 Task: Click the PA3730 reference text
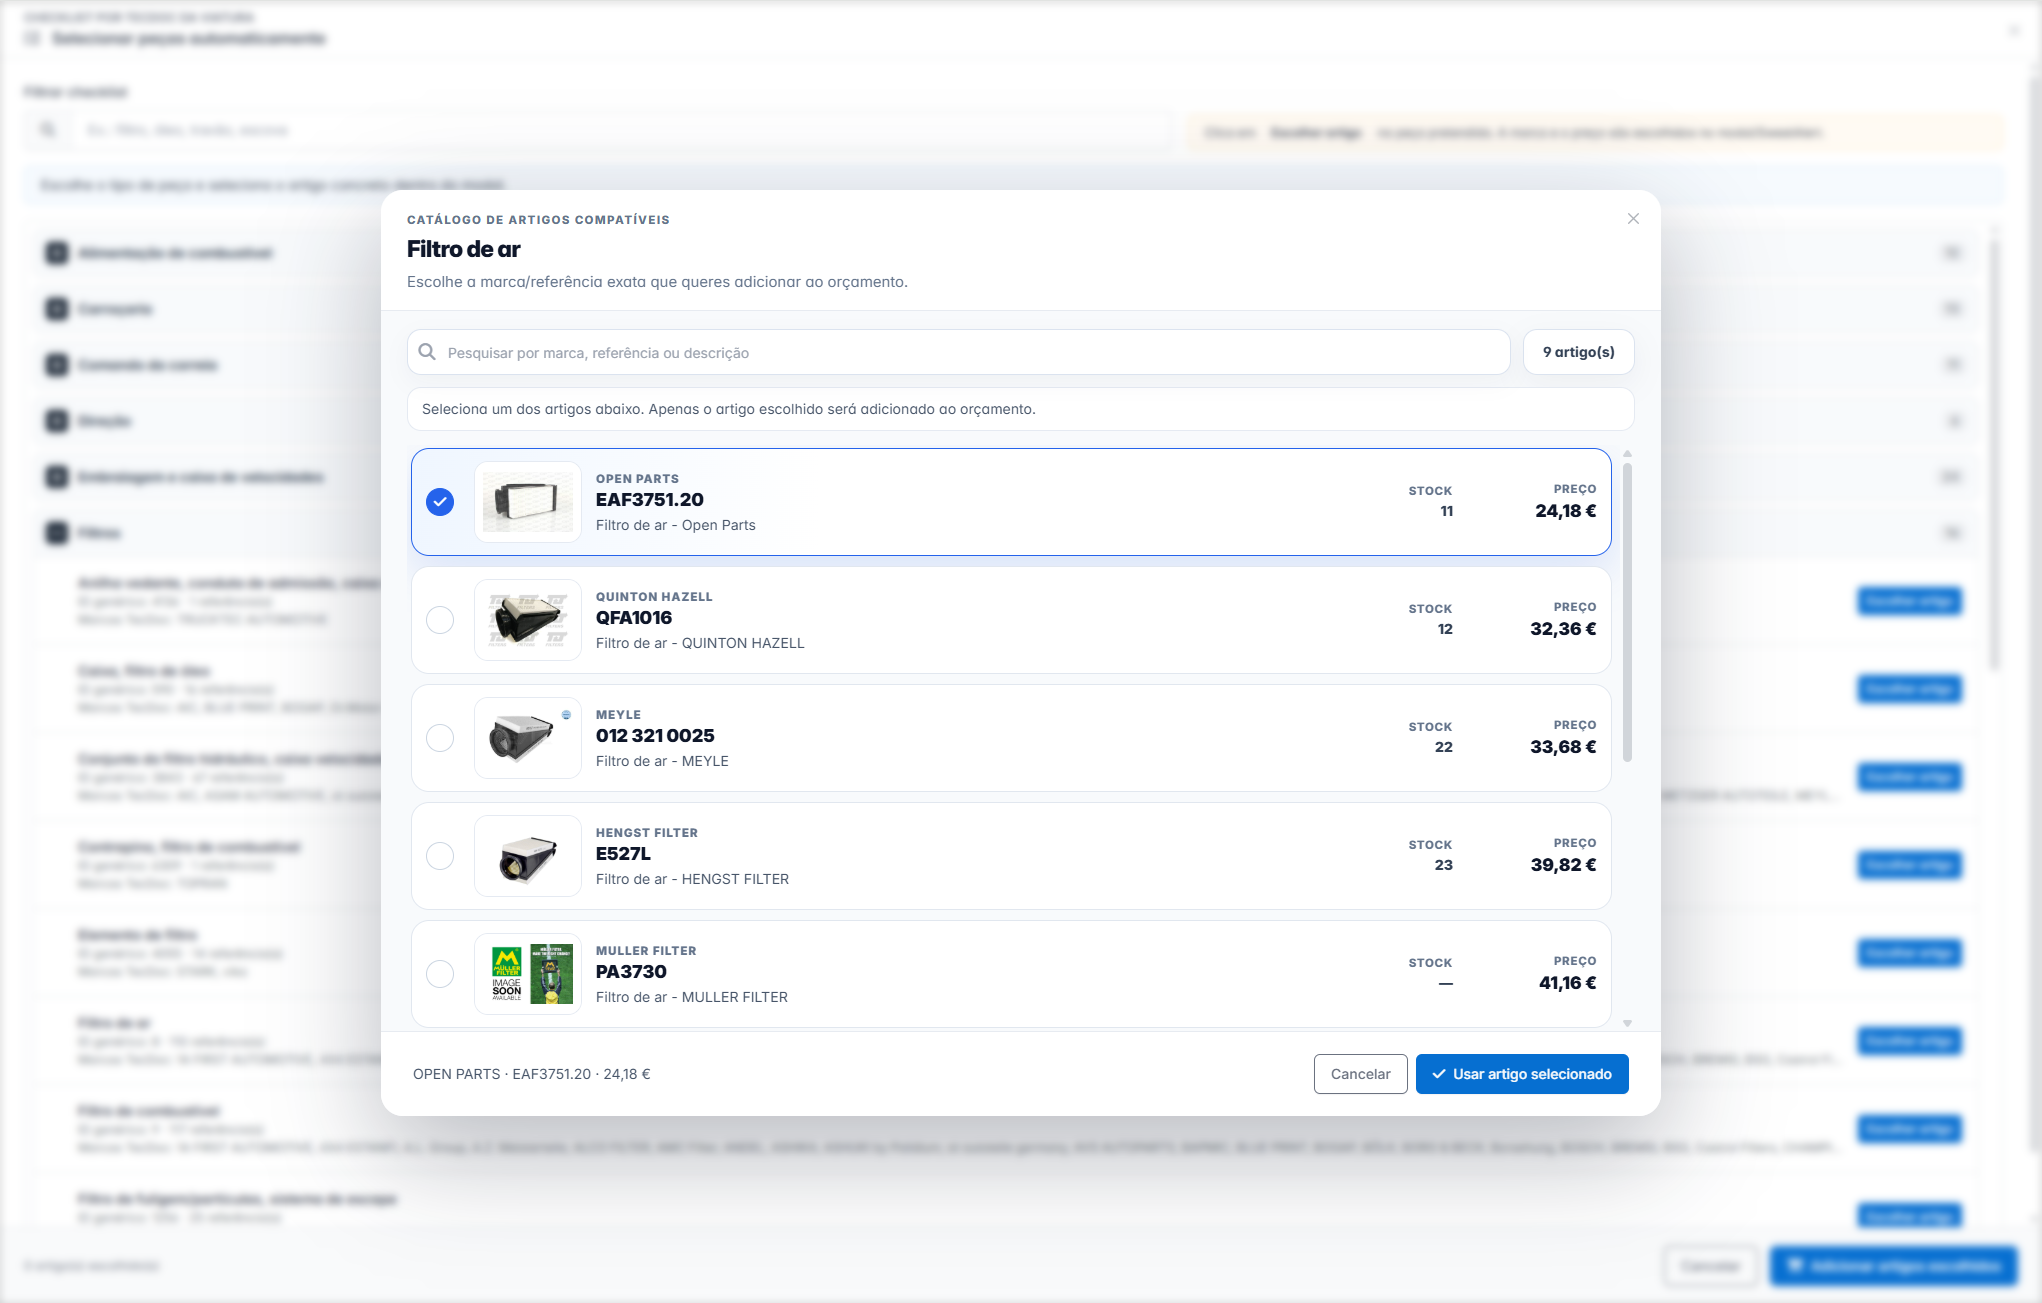point(631,972)
